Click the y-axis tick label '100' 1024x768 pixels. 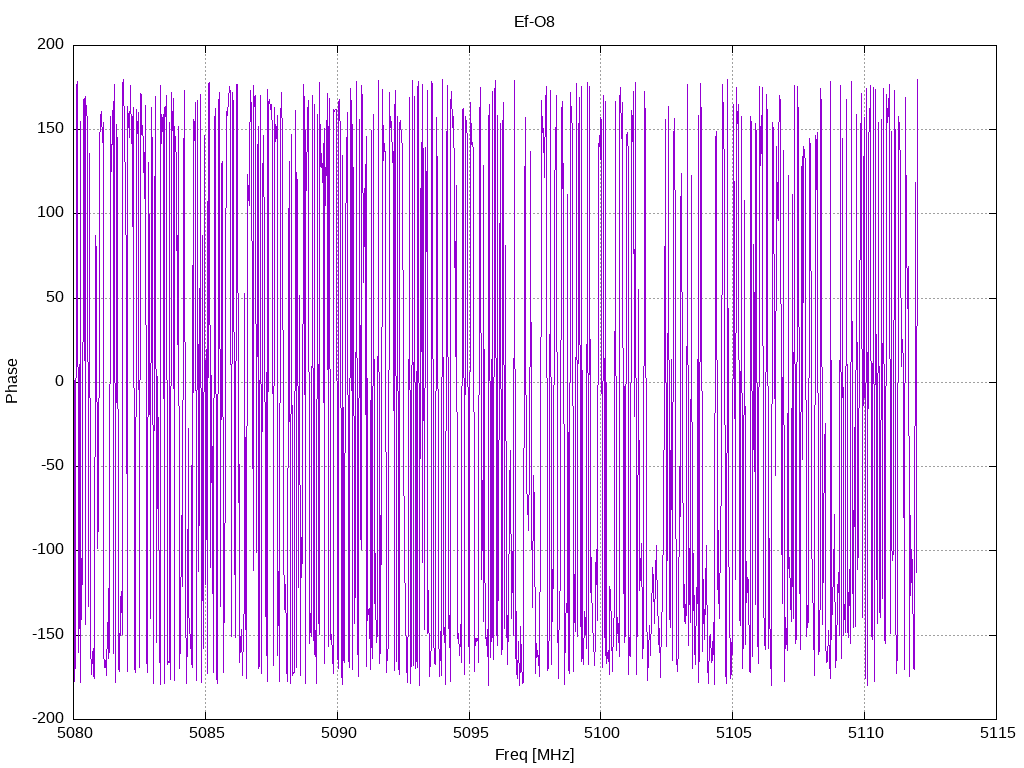coord(50,213)
